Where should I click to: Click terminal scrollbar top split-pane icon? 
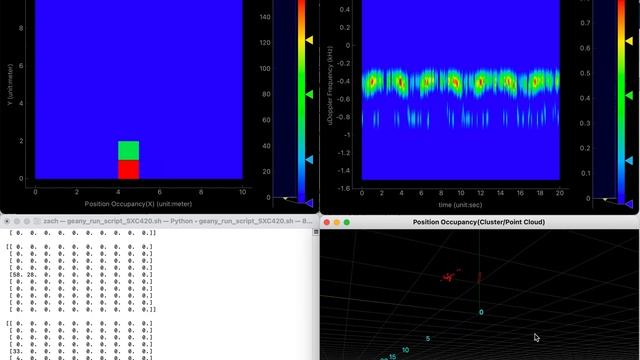(316, 232)
